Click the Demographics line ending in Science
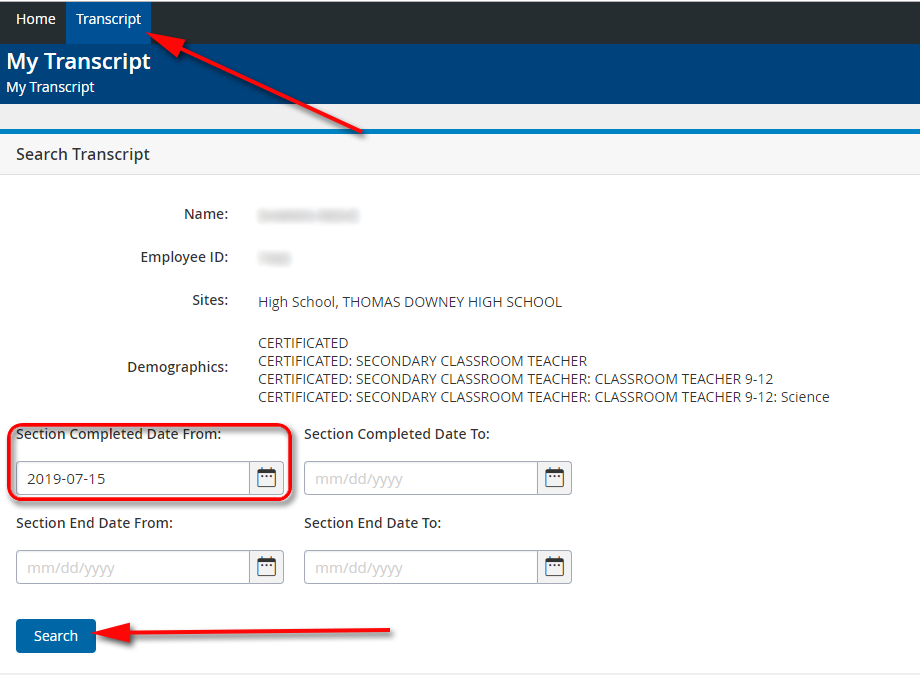This screenshot has height=675, width=920. coord(543,397)
